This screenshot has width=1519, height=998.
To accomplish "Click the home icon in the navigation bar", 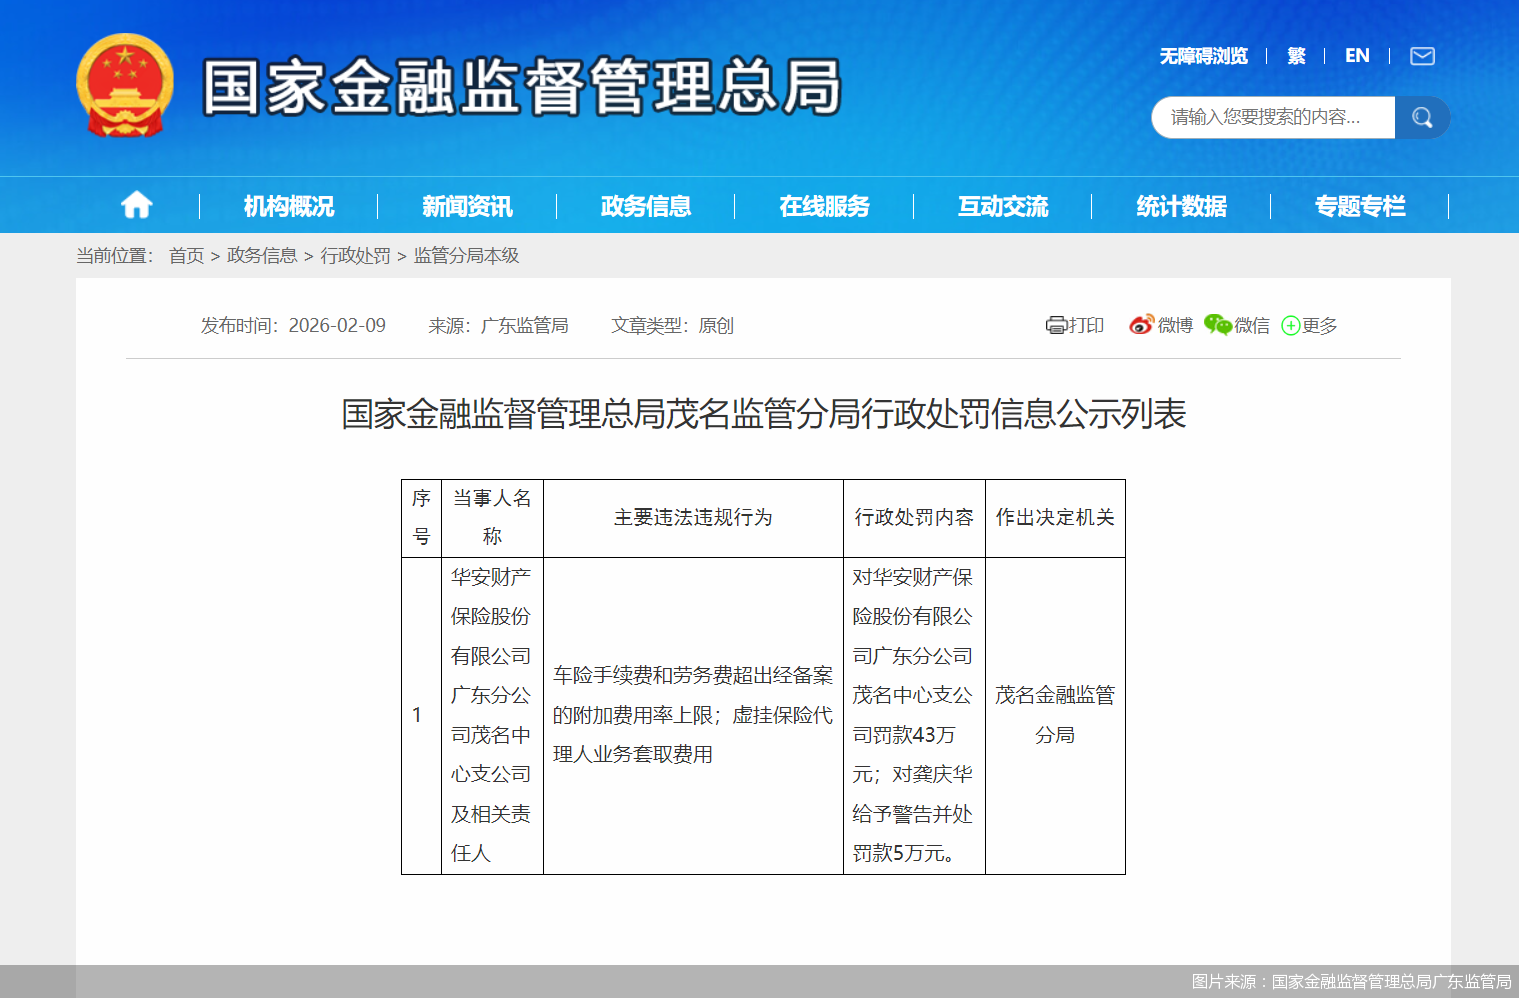I will (137, 204).
